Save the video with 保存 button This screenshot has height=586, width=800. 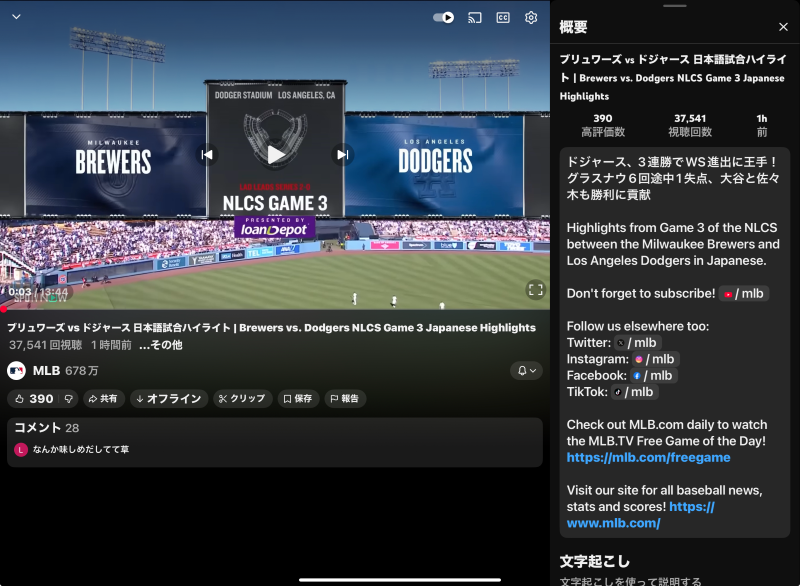297,399
